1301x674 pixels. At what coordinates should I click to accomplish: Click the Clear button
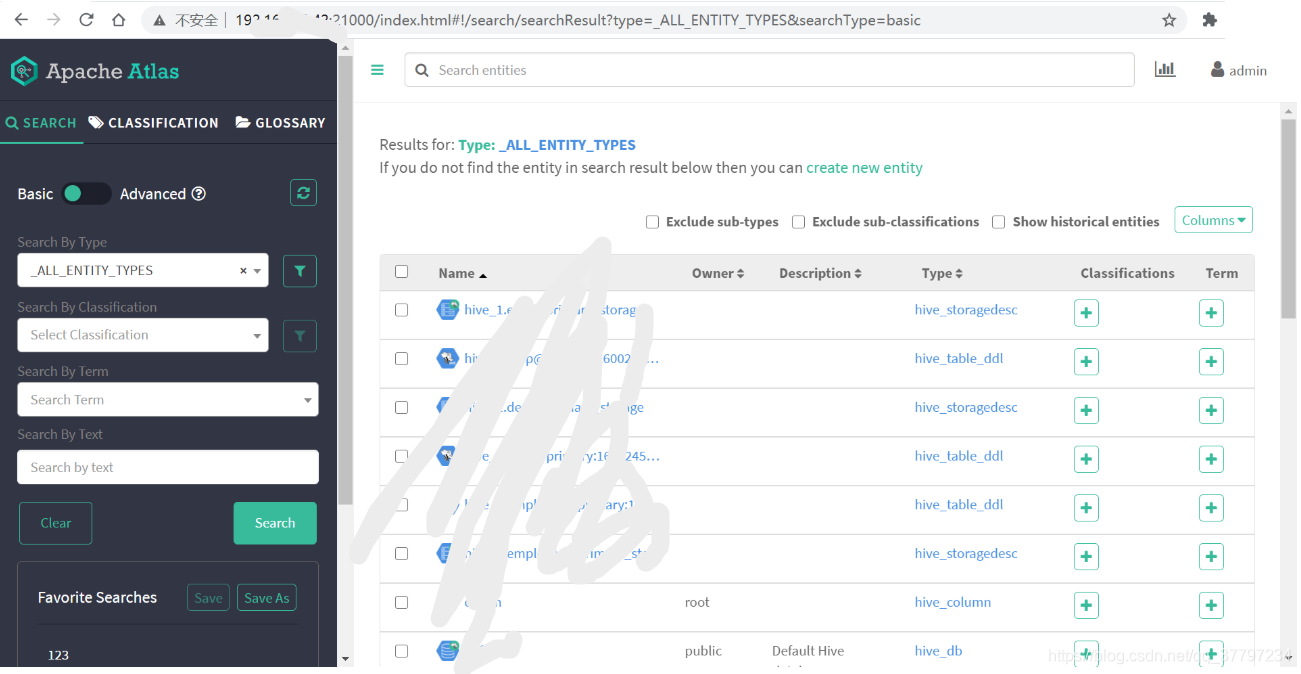pos(56,523)
